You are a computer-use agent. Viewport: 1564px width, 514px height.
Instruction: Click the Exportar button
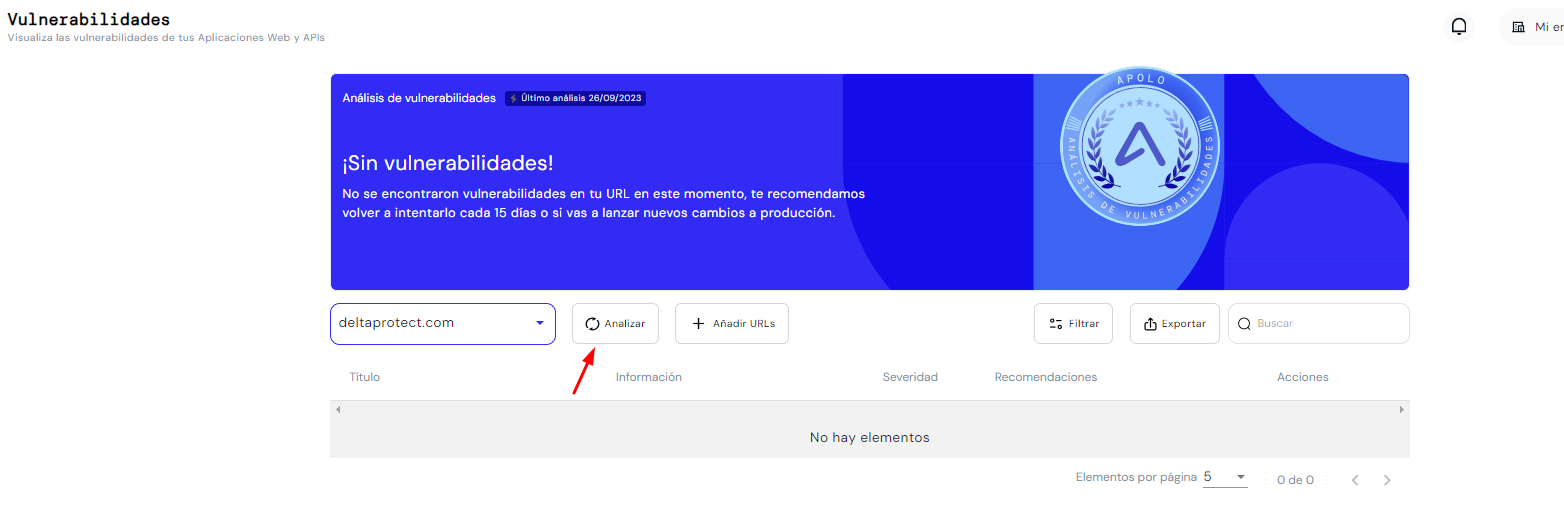[x=1175, y=324]
